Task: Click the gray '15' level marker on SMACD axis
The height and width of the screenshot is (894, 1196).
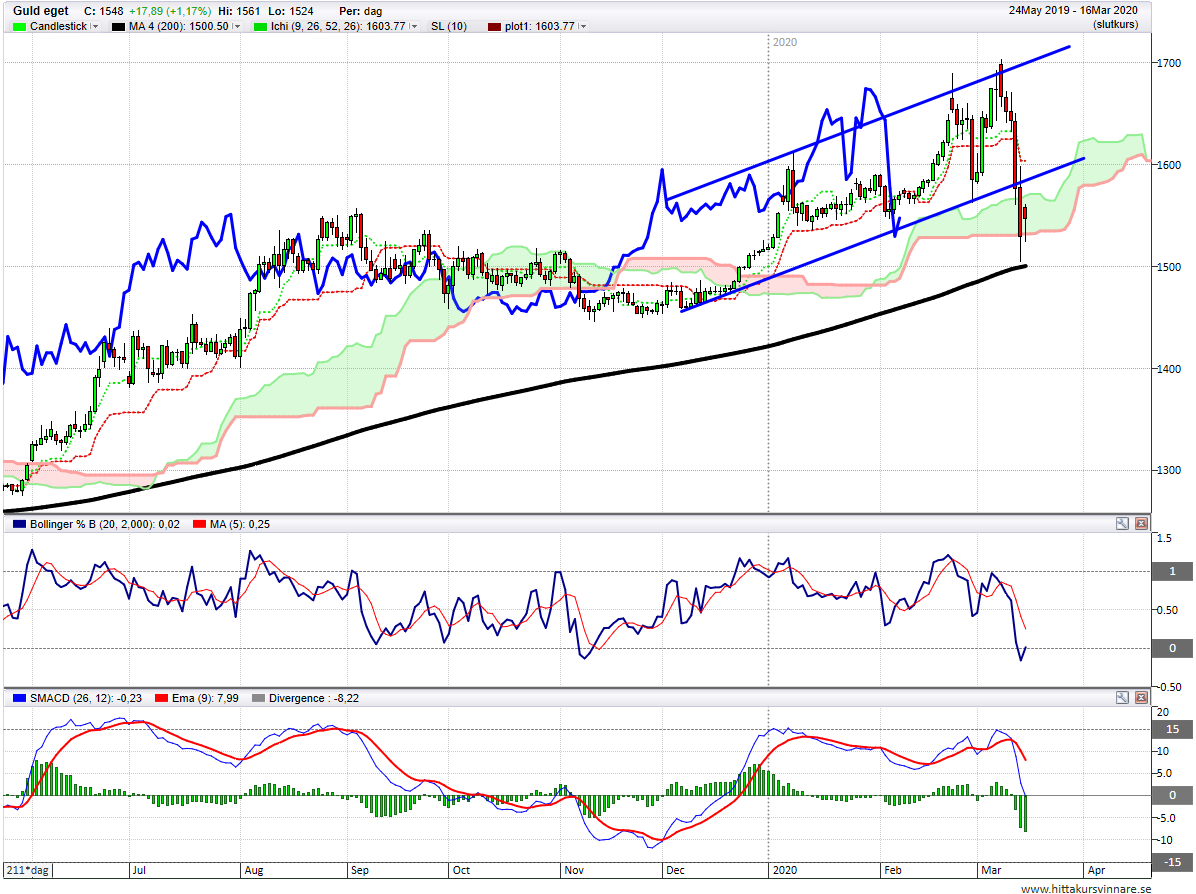Action: coord(1172,729)
